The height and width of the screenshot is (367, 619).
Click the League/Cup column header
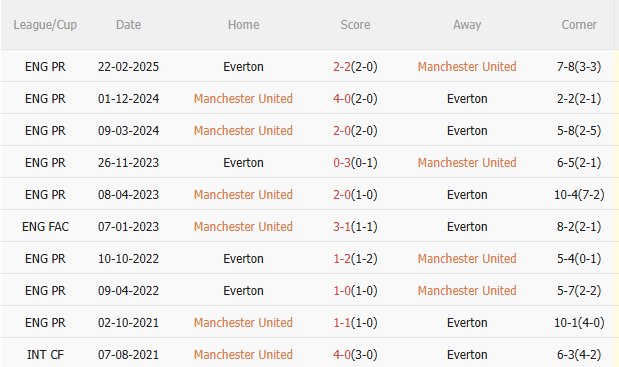click(45, 25)
